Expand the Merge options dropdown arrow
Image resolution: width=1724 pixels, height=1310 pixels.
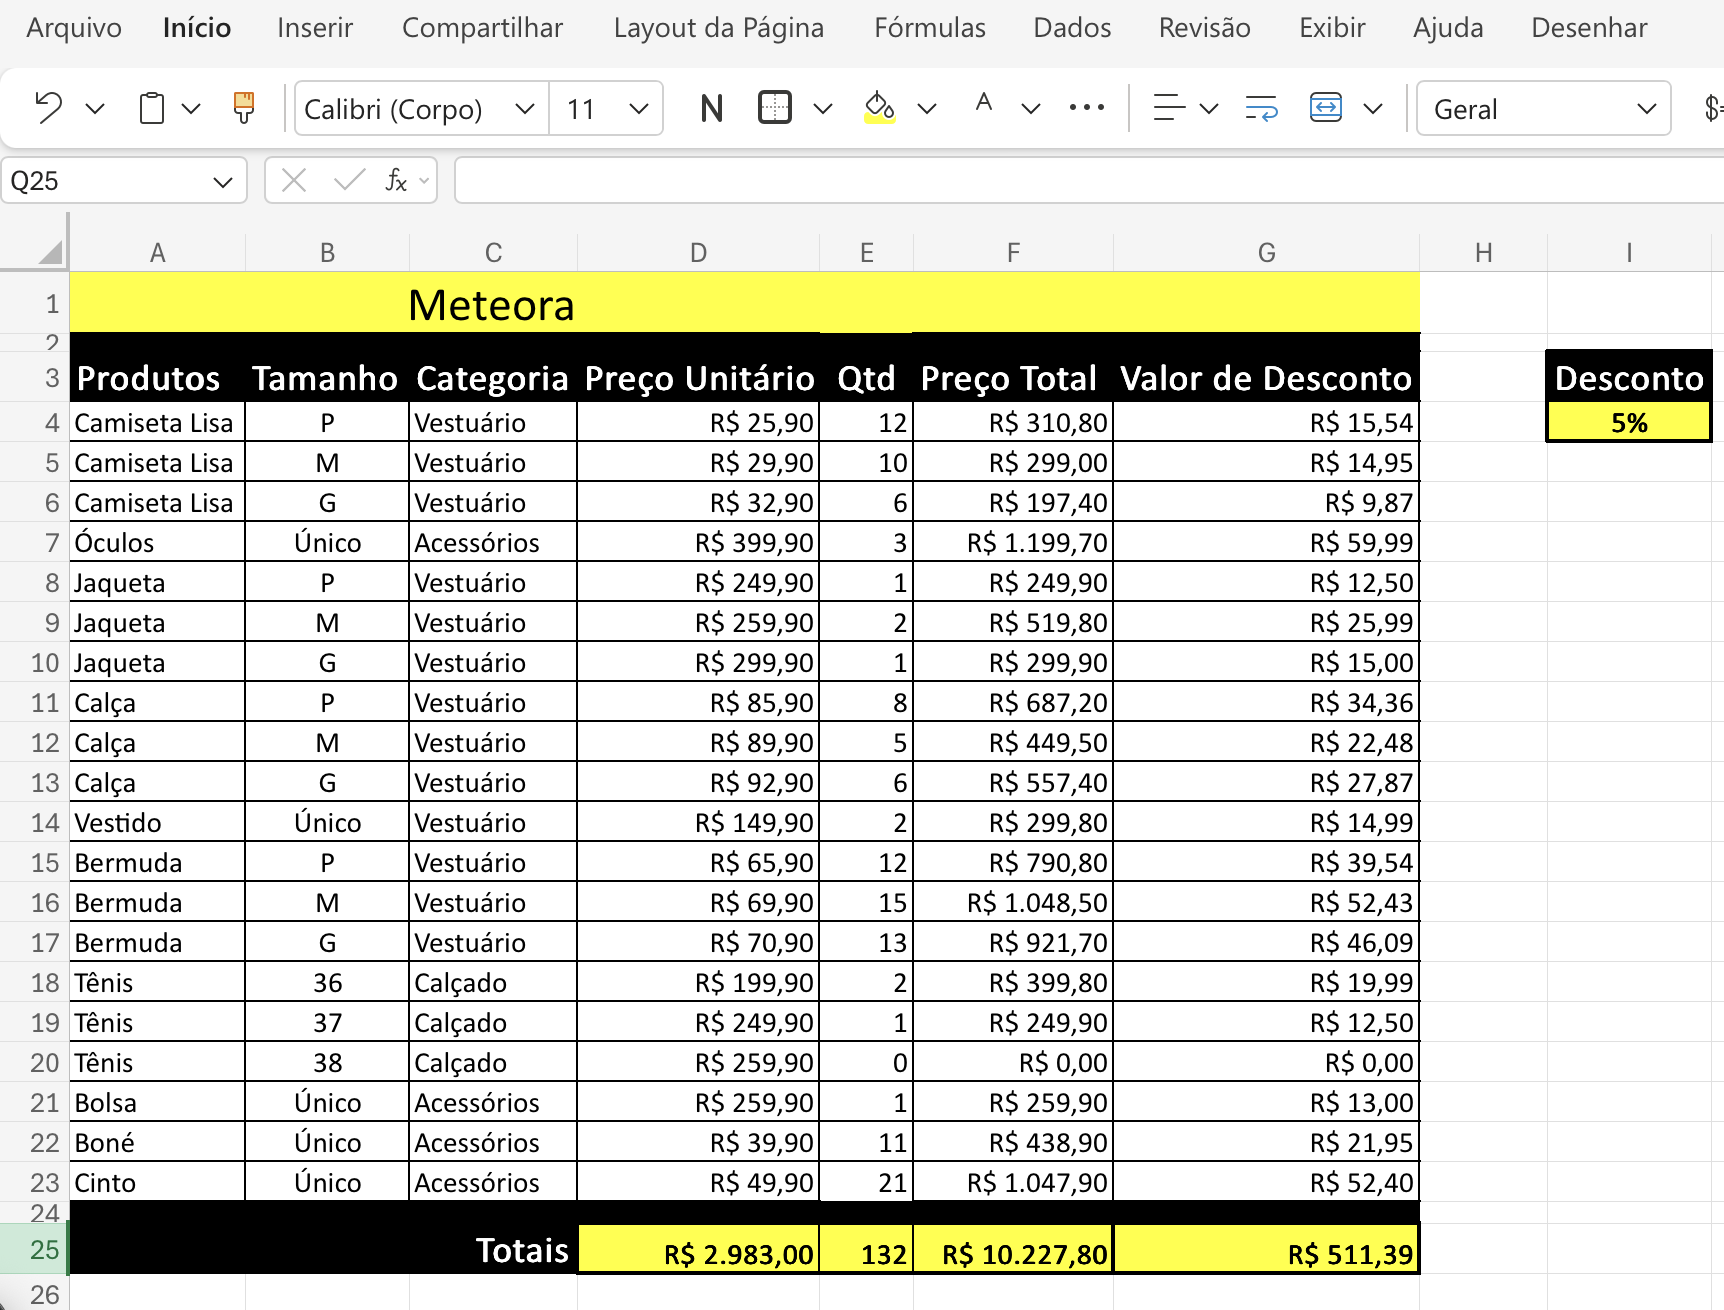[1373, 108]
